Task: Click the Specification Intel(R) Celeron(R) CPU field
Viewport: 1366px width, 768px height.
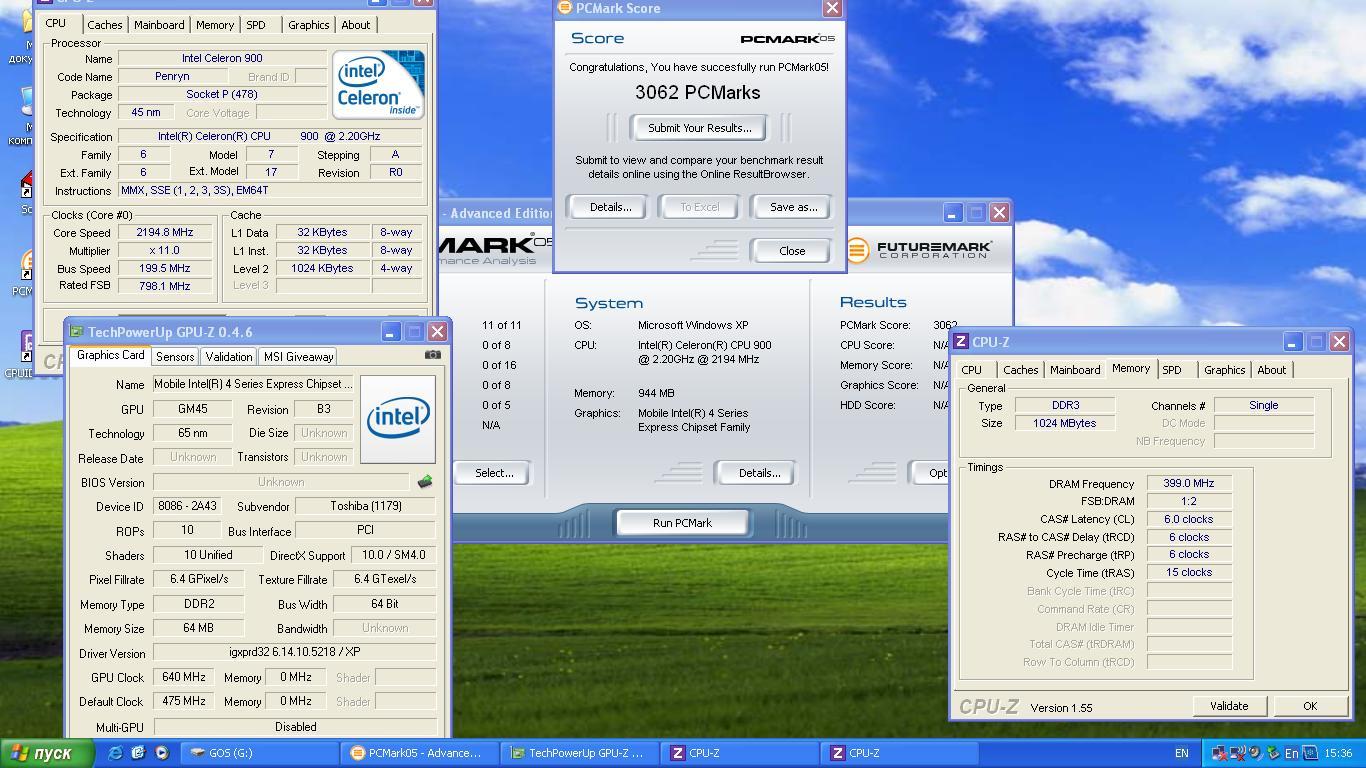Action: (x=269, y=136)
